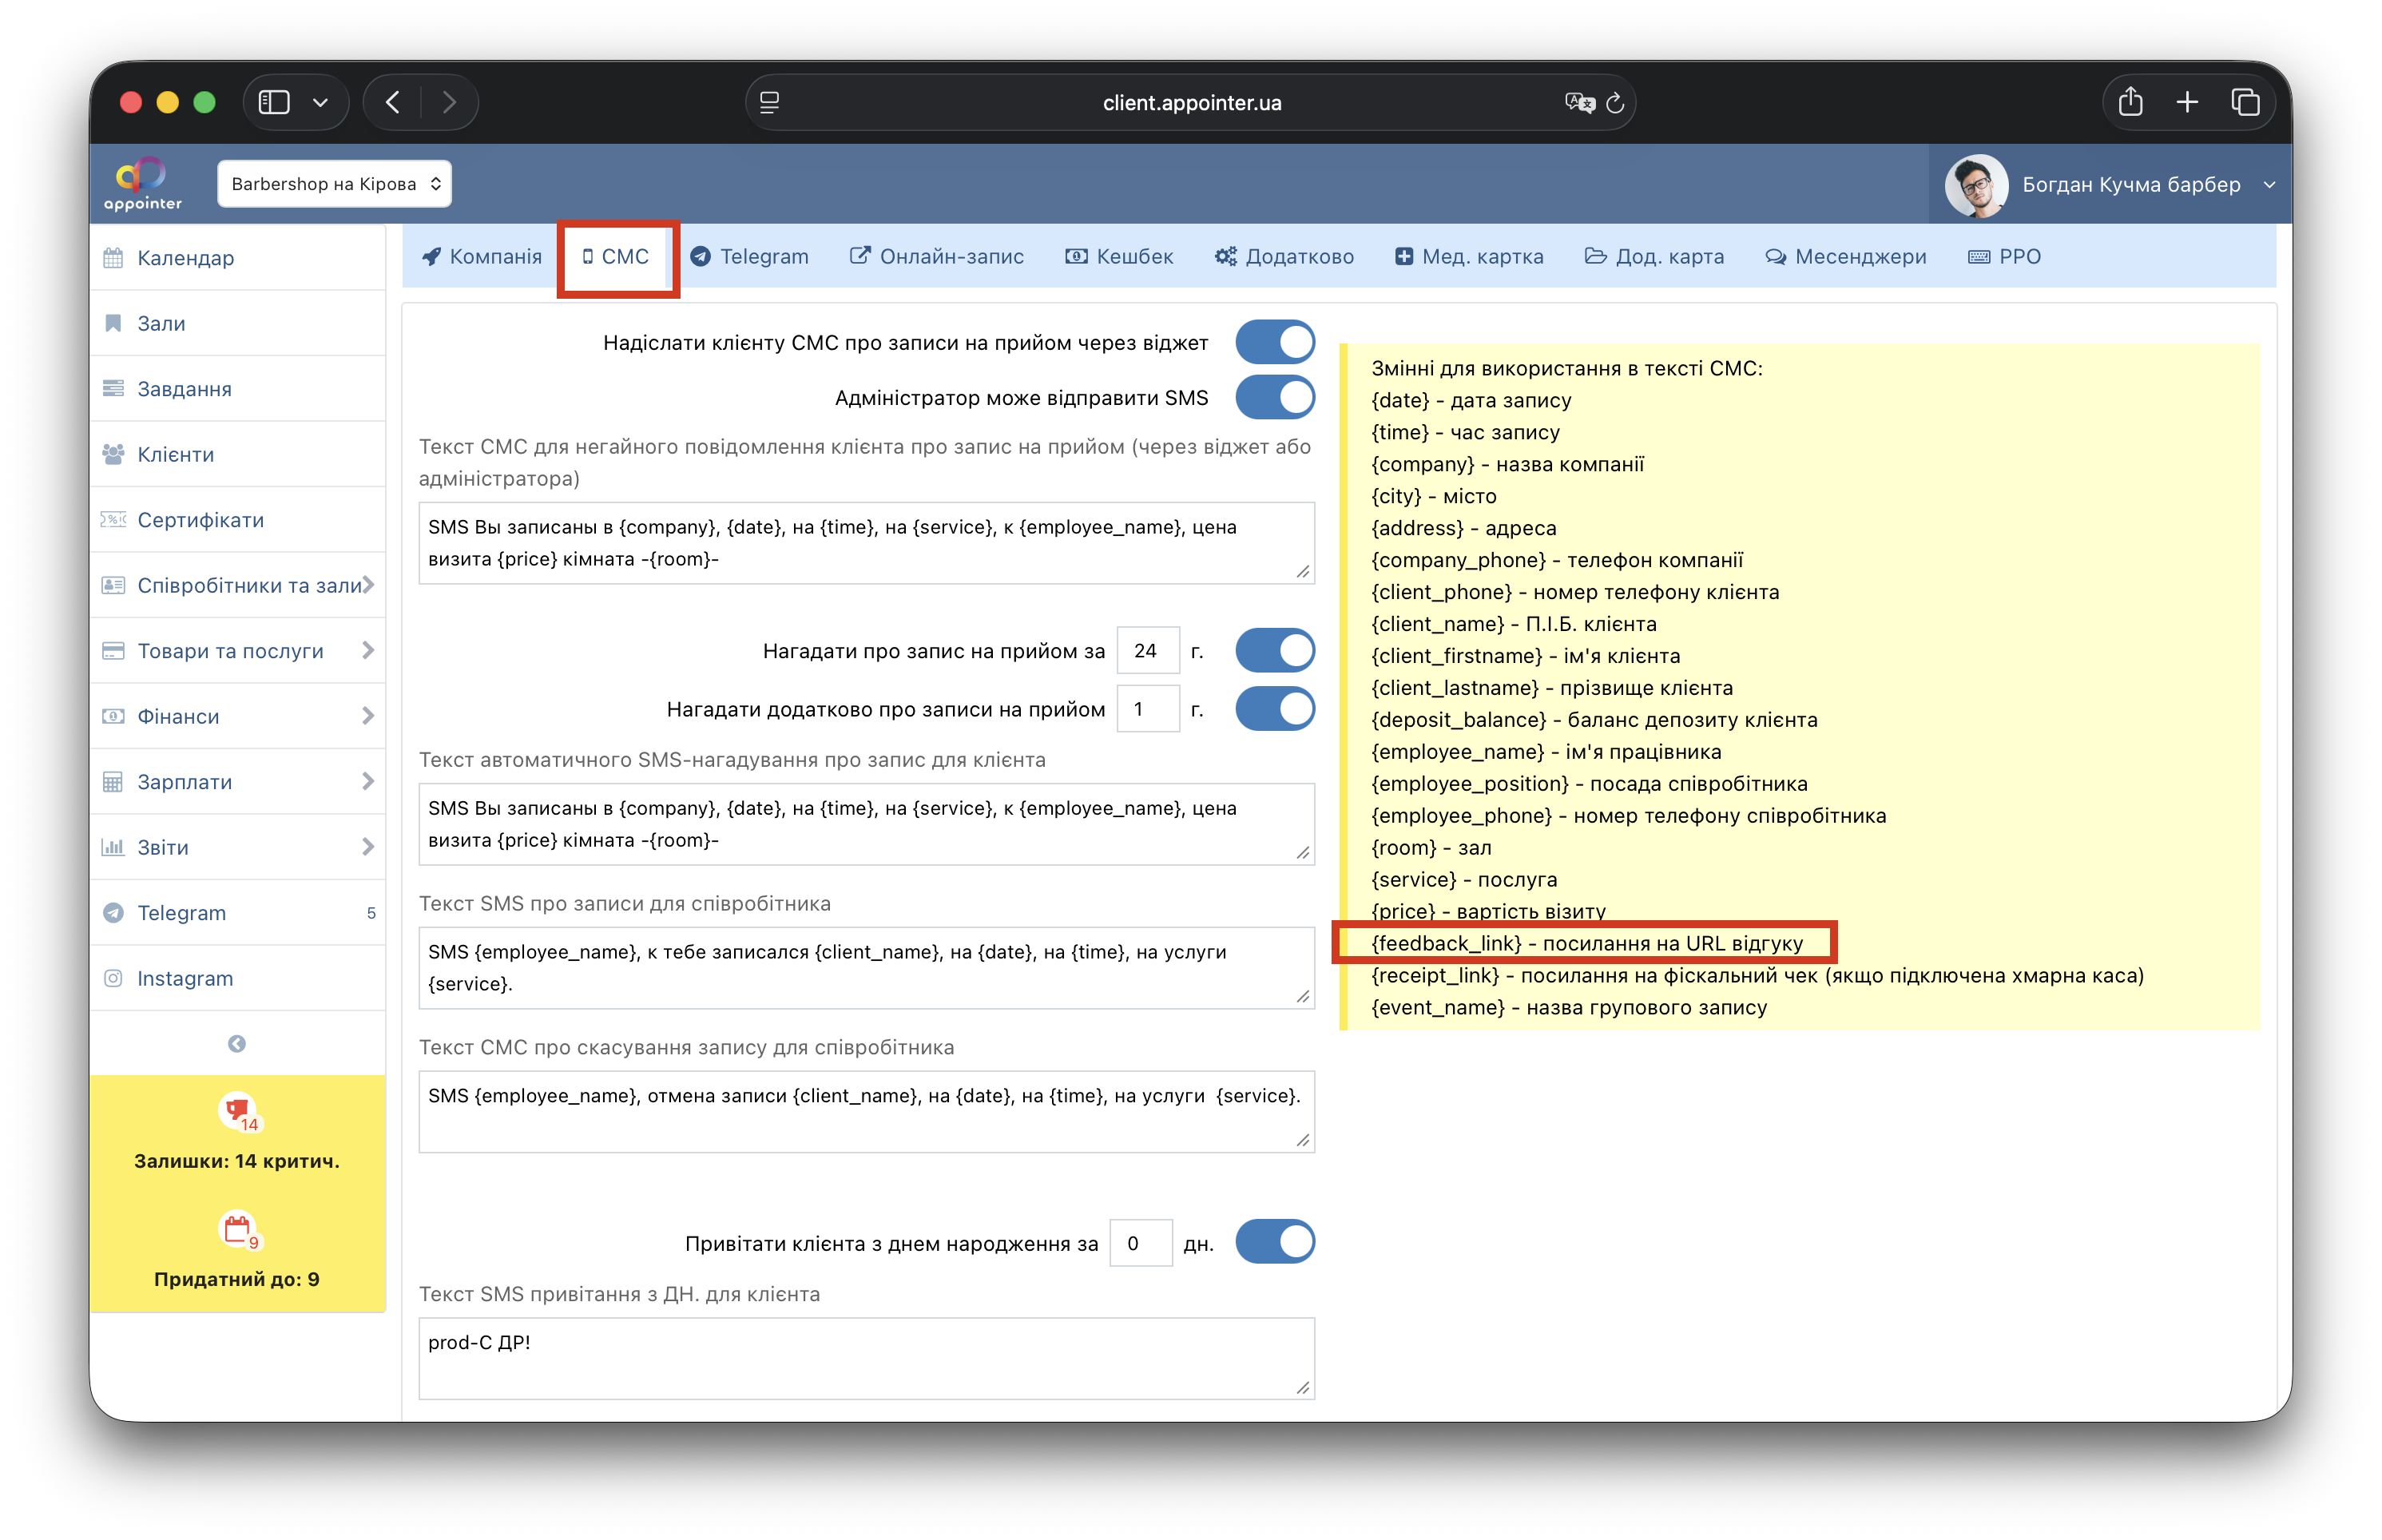Go to Календар in the sidebar

coord(186,258)
